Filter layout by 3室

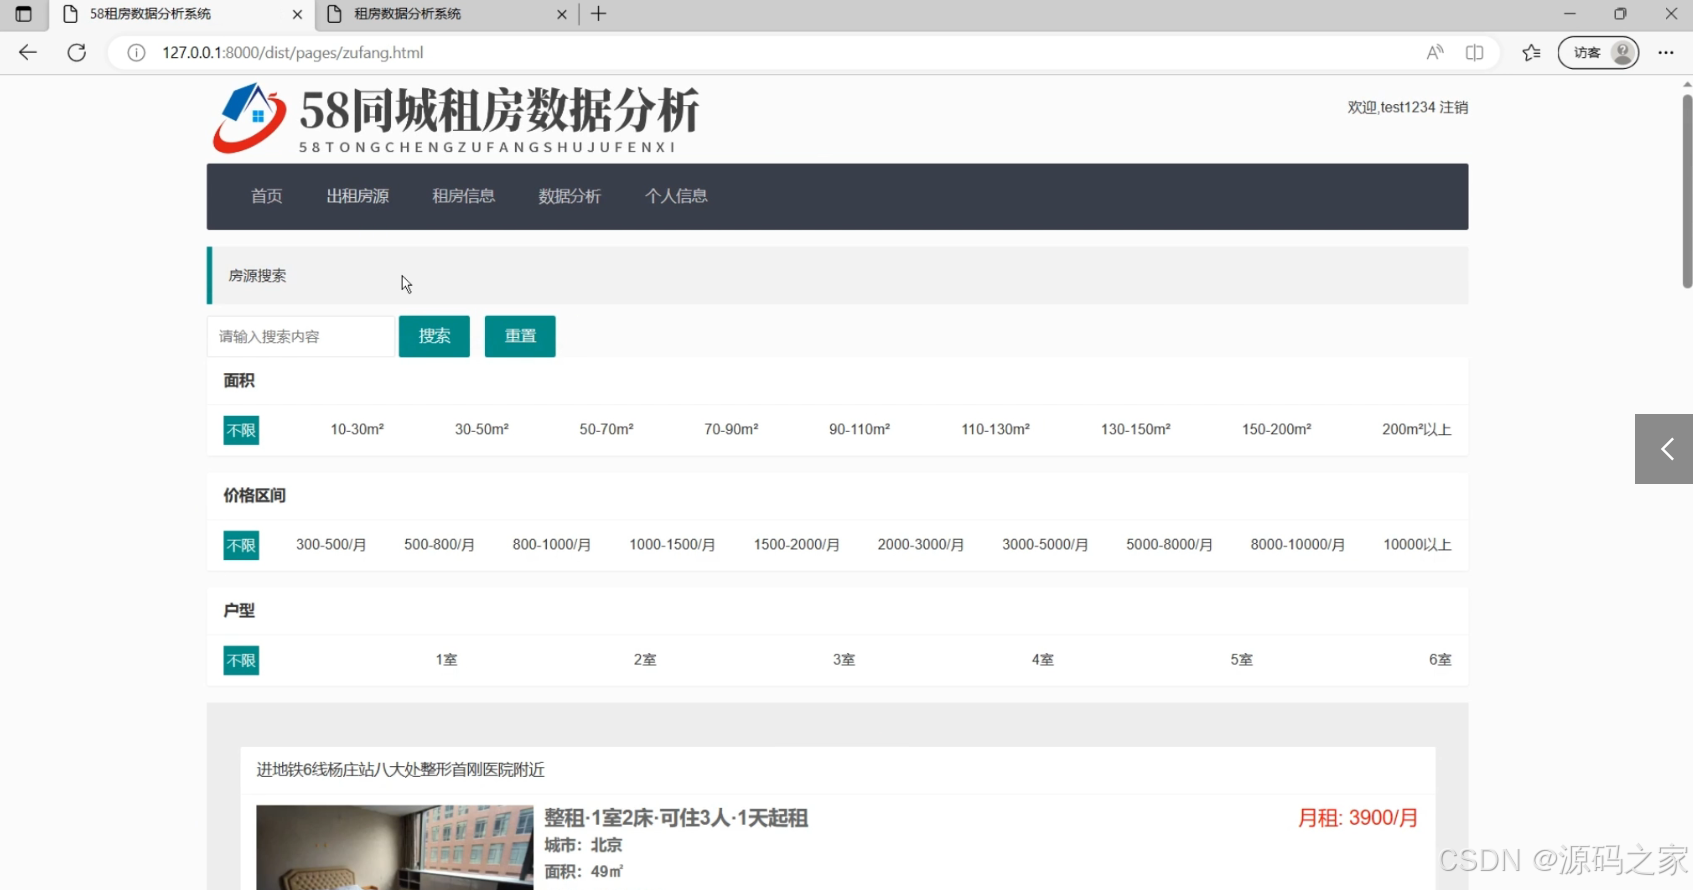(x=844, y=660)
